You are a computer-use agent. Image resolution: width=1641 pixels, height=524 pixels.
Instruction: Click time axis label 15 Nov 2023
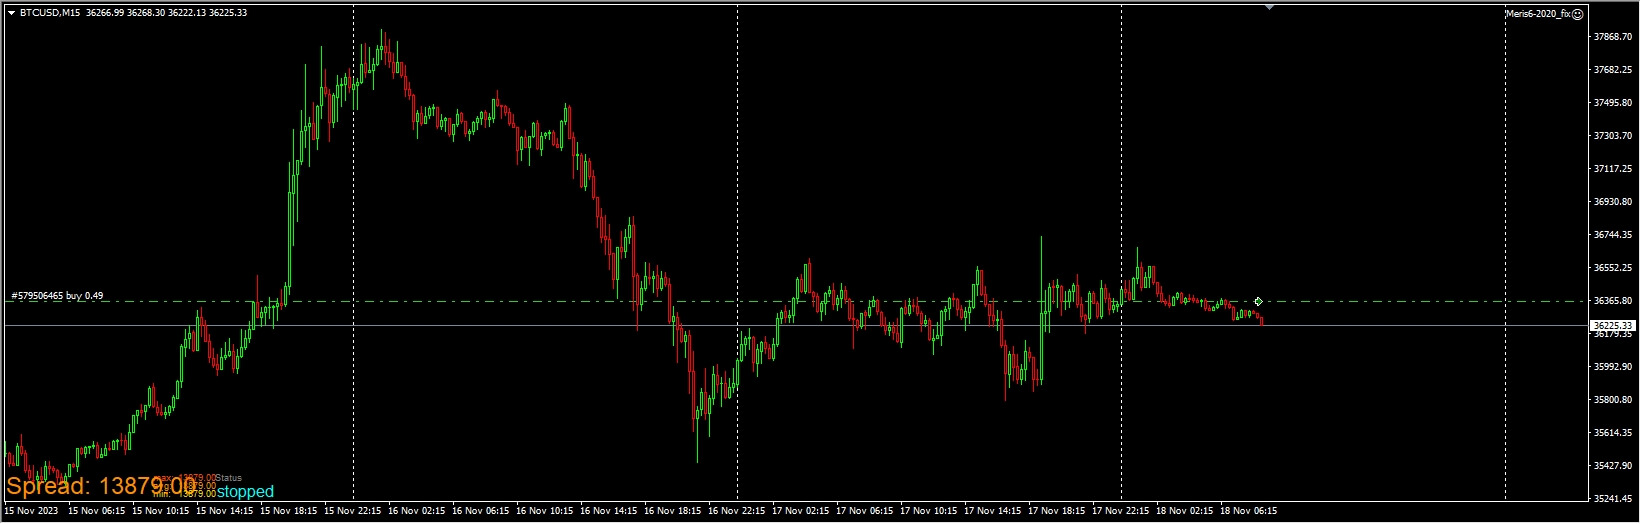pos(31,511)
